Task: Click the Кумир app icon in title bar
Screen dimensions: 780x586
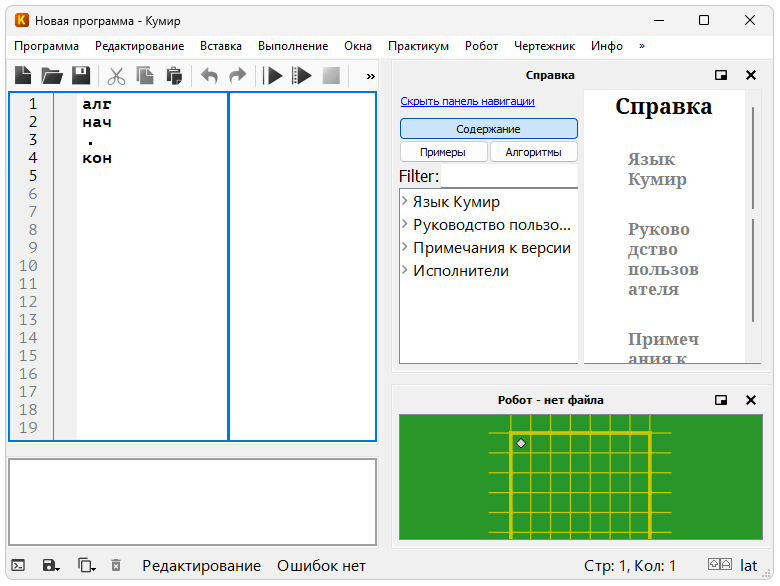Action: coord(21,20)
